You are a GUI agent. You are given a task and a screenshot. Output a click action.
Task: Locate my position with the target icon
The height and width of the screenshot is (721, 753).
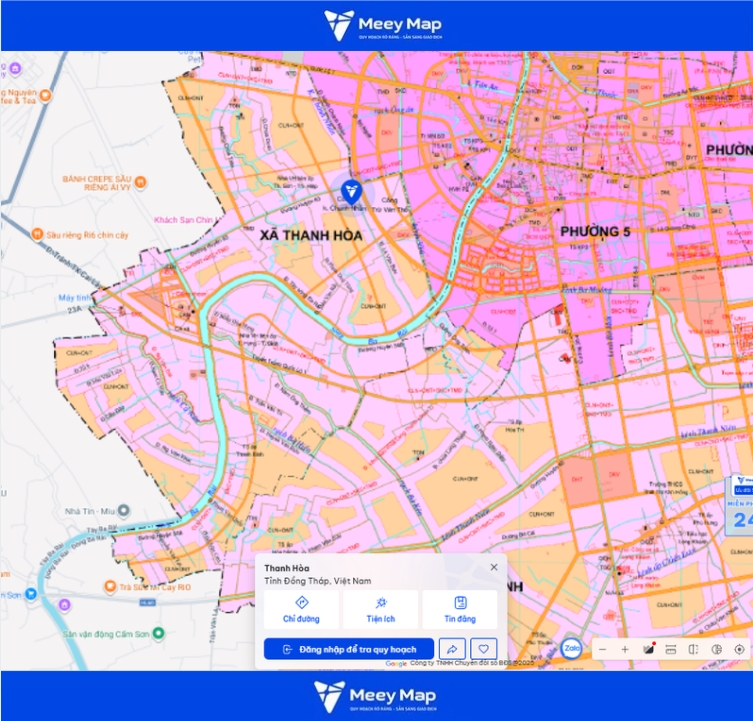[739, 649]
